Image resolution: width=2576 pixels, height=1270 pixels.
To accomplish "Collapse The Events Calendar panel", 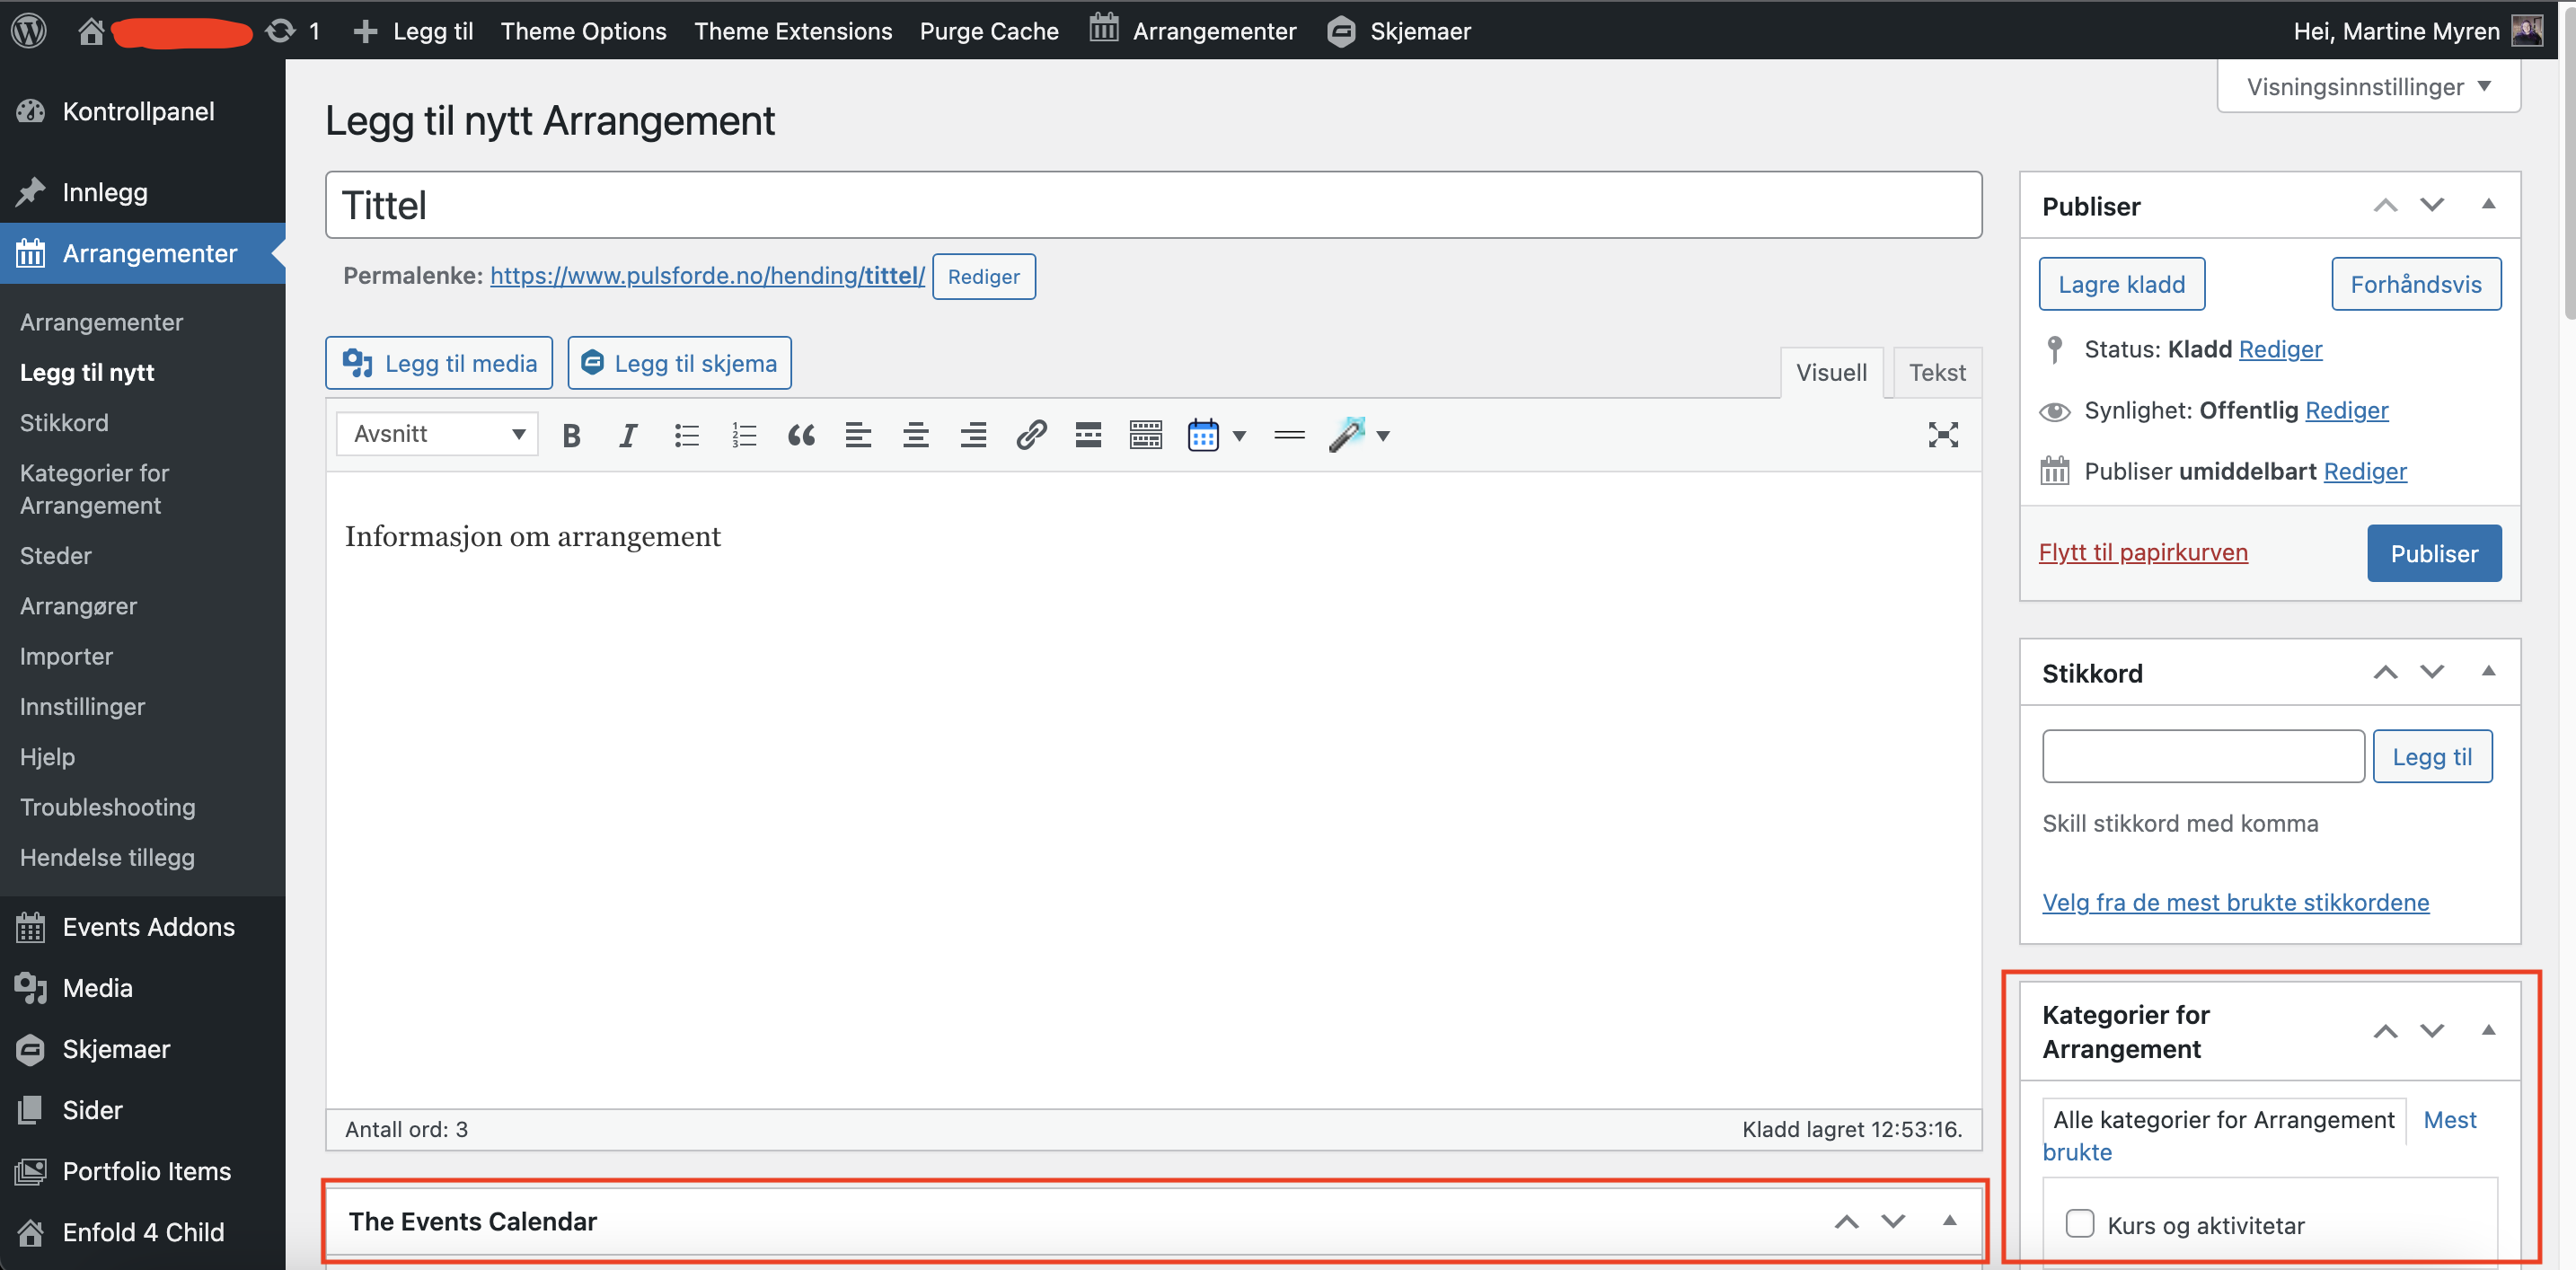I will point(1949,1220).
